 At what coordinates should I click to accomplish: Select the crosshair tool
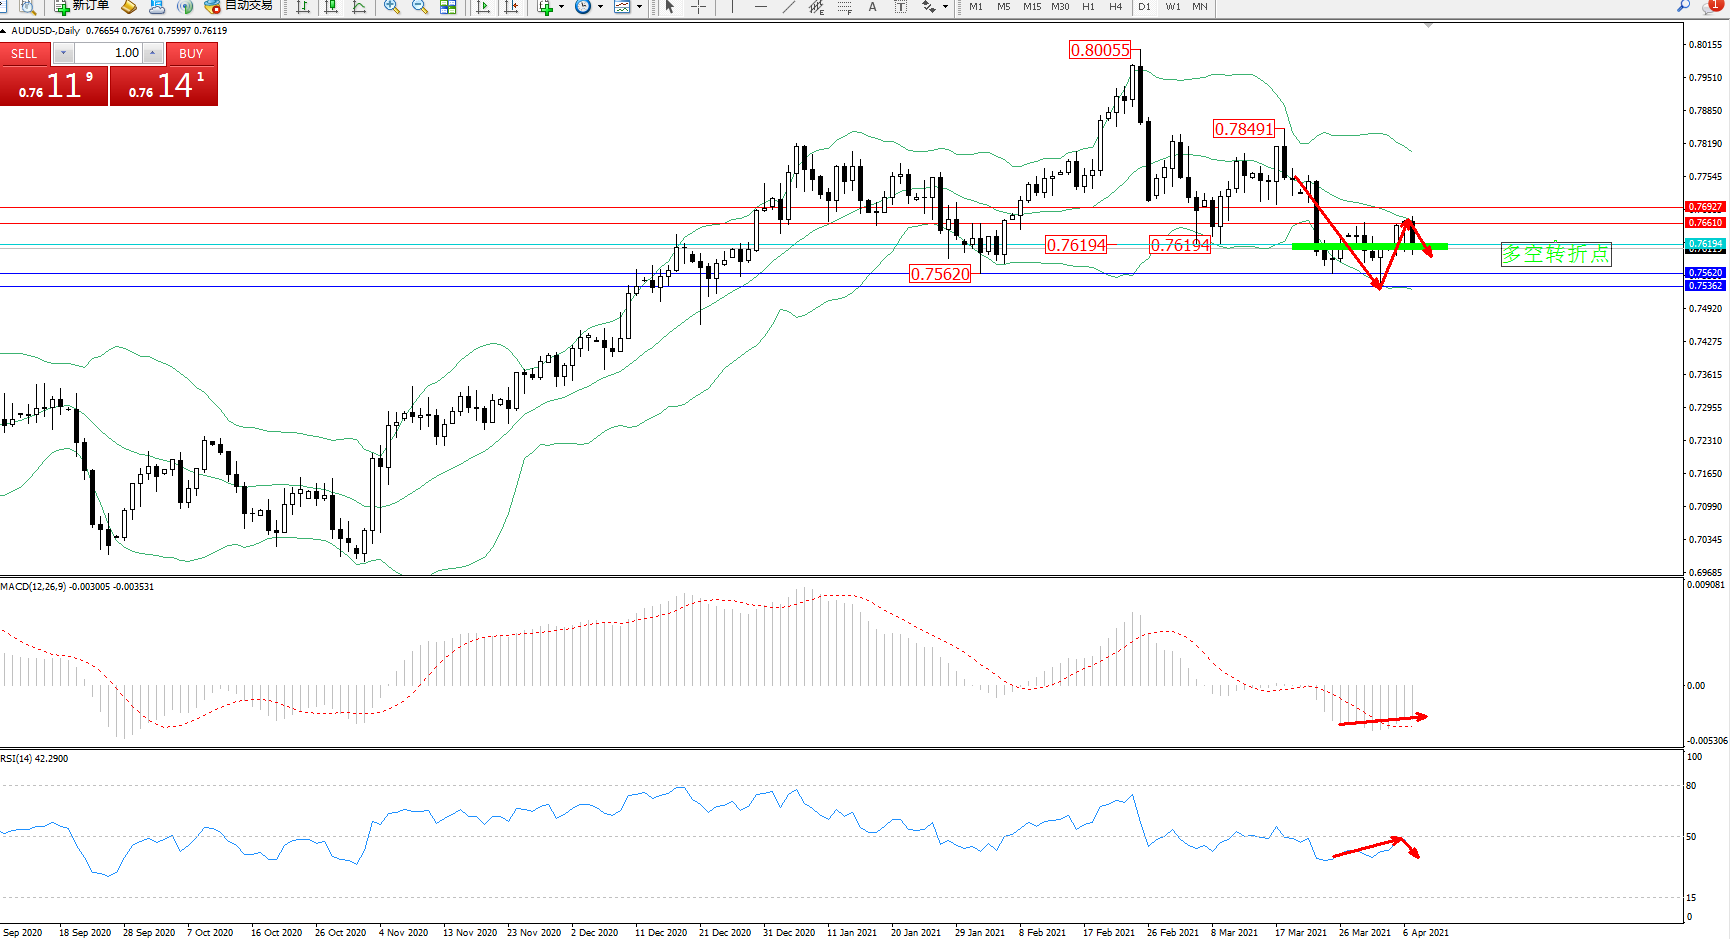point(698,7)
